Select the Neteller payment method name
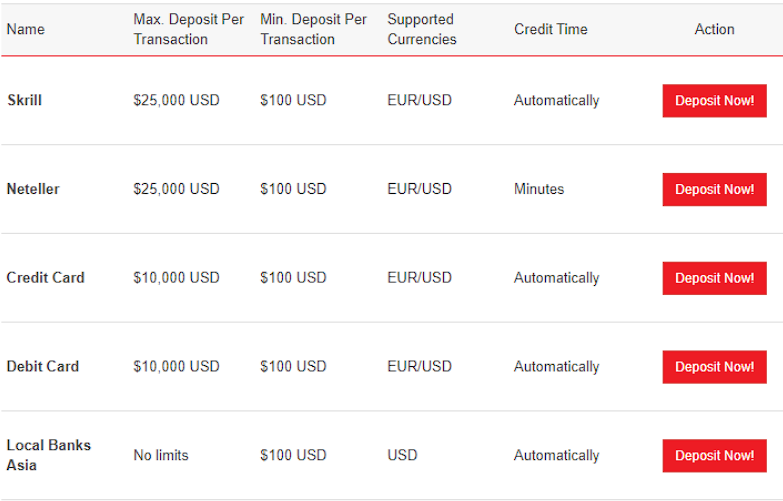Viewport: 783px width, 501px height. pos(33,189)
